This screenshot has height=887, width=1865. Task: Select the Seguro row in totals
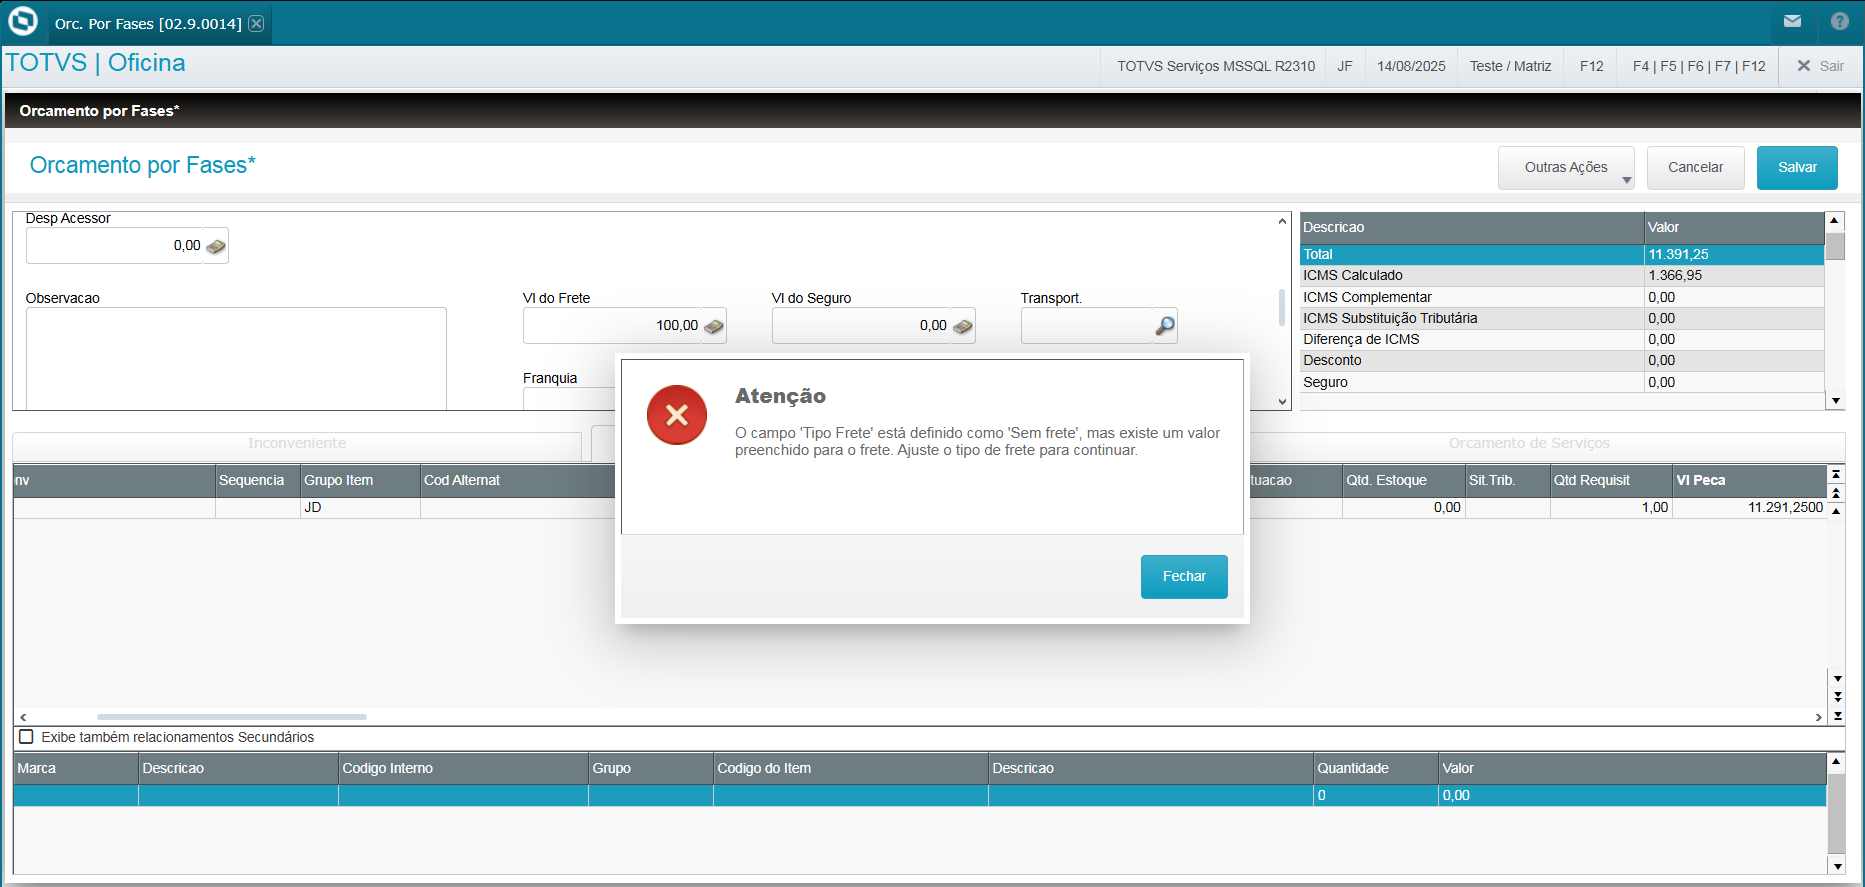point(1562,383)
